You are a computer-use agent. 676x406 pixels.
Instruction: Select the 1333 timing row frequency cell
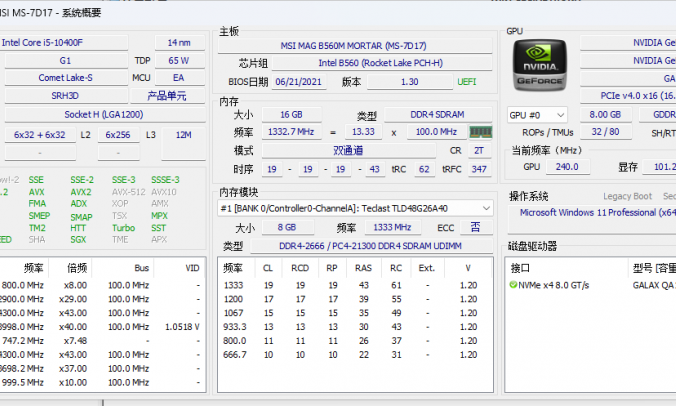click(234, 285)
